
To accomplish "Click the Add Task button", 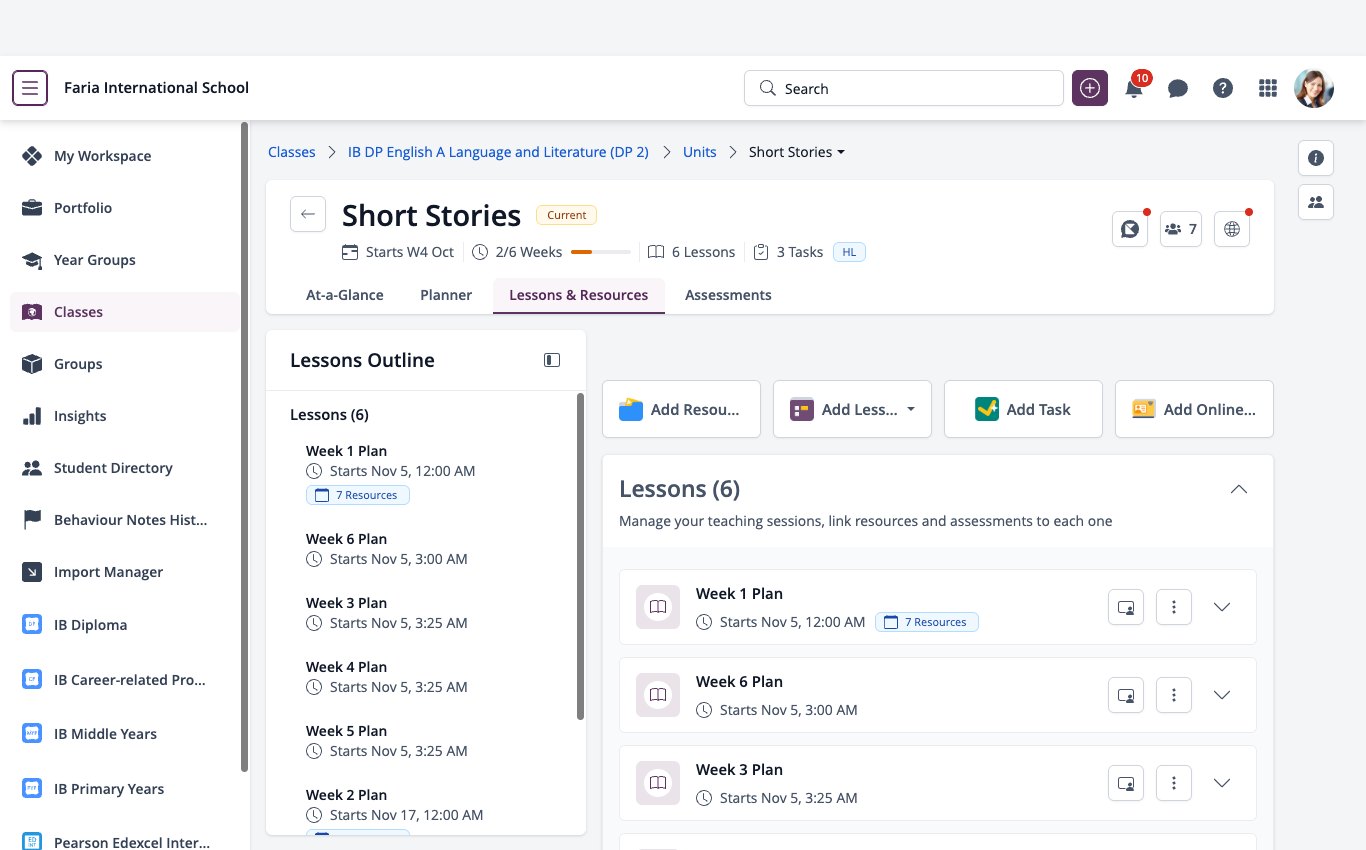I will point(1023,409).
